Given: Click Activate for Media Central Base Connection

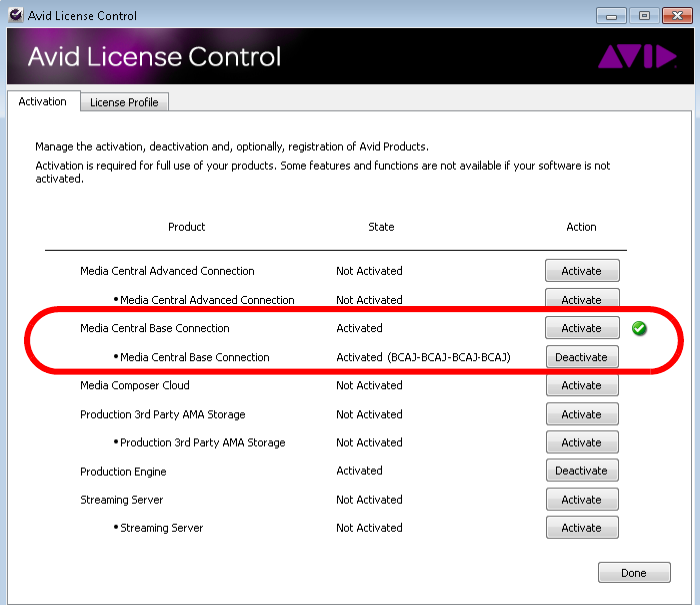Looking at the screenshot, I should [x=581, y=328].
